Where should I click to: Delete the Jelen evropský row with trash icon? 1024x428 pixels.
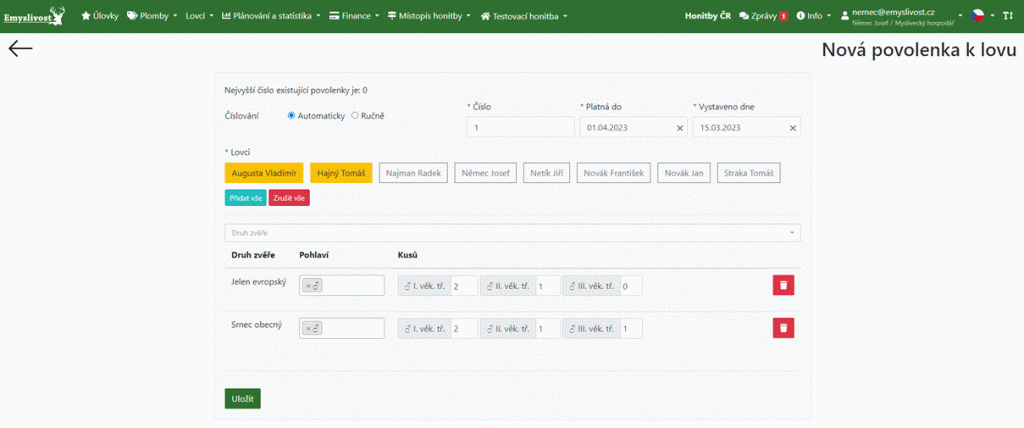tap(783, 286)
